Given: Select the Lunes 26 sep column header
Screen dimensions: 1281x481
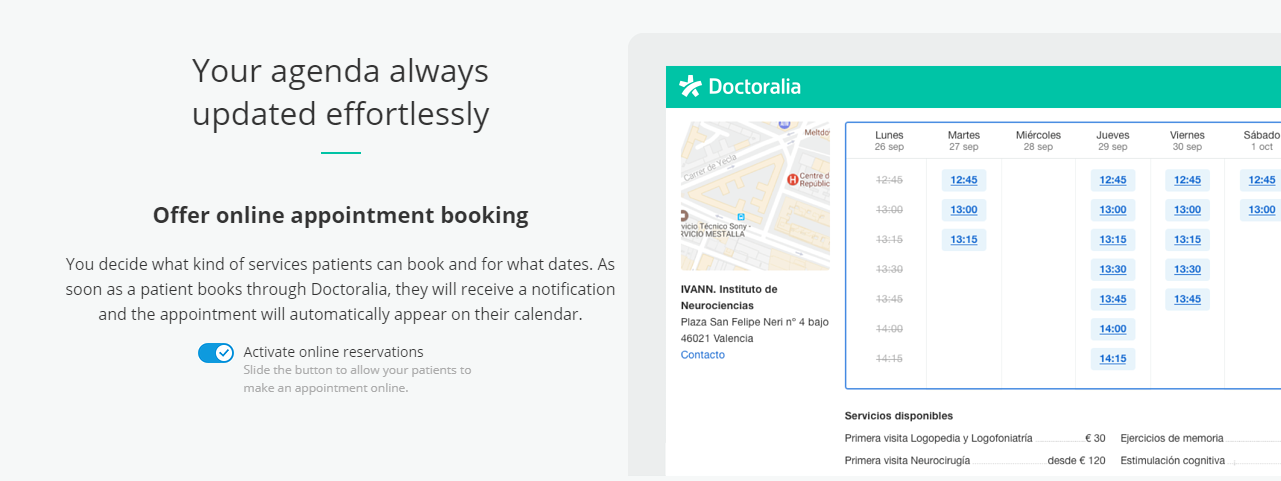Looking at the screenshot, I should click(x=889, y=140).
